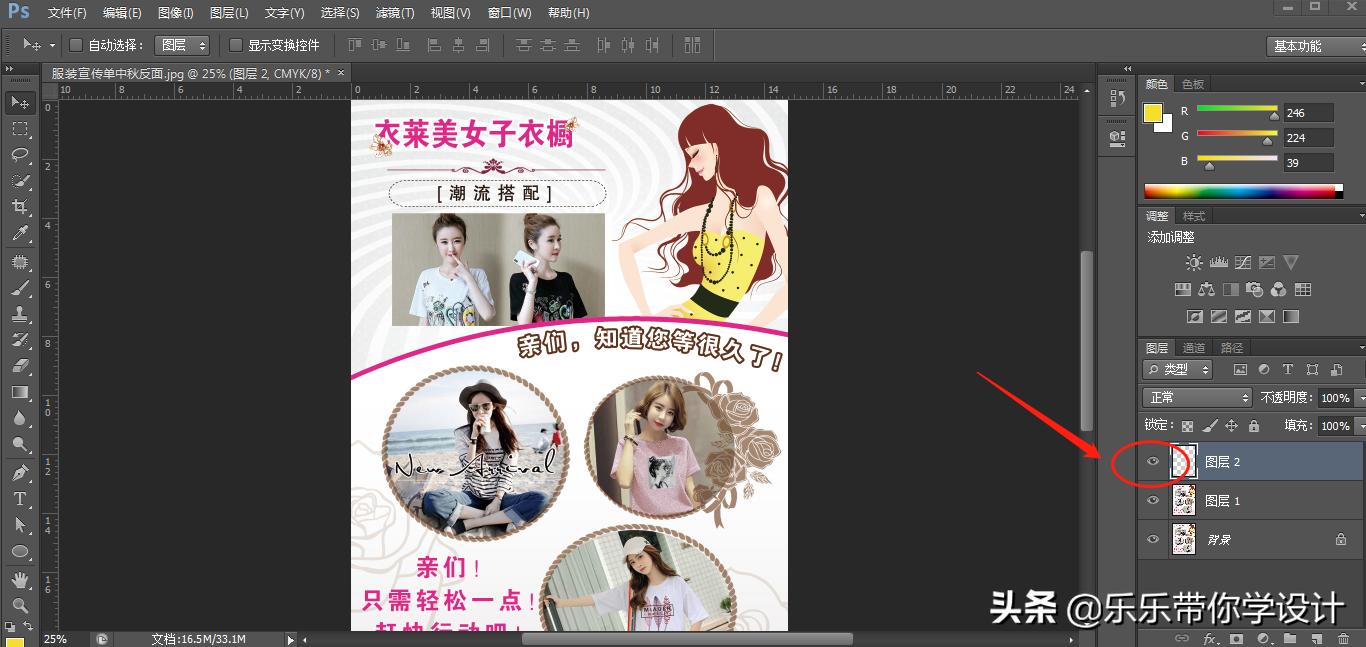Activate the Hand tool
Screen dimensions: 1366x647
click(x=19, y=580)
